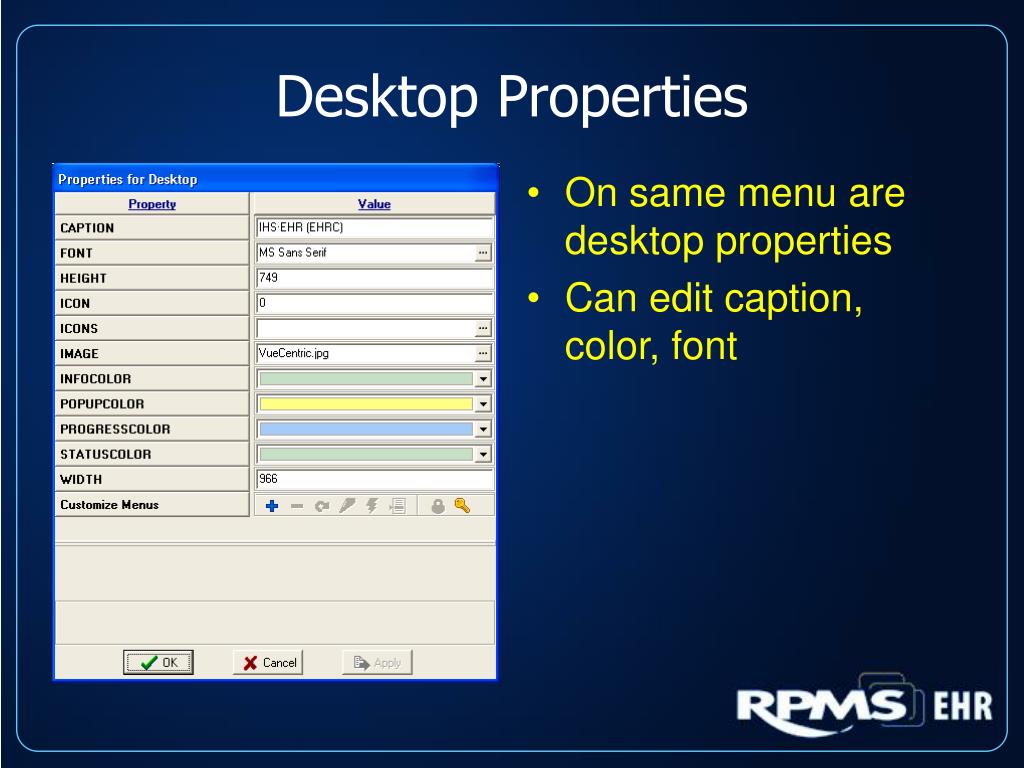This screenshot has height=768, width=1024.
Task: Click the yellow POPUPCOLOR swatch
Action: (x=366, y=404)
